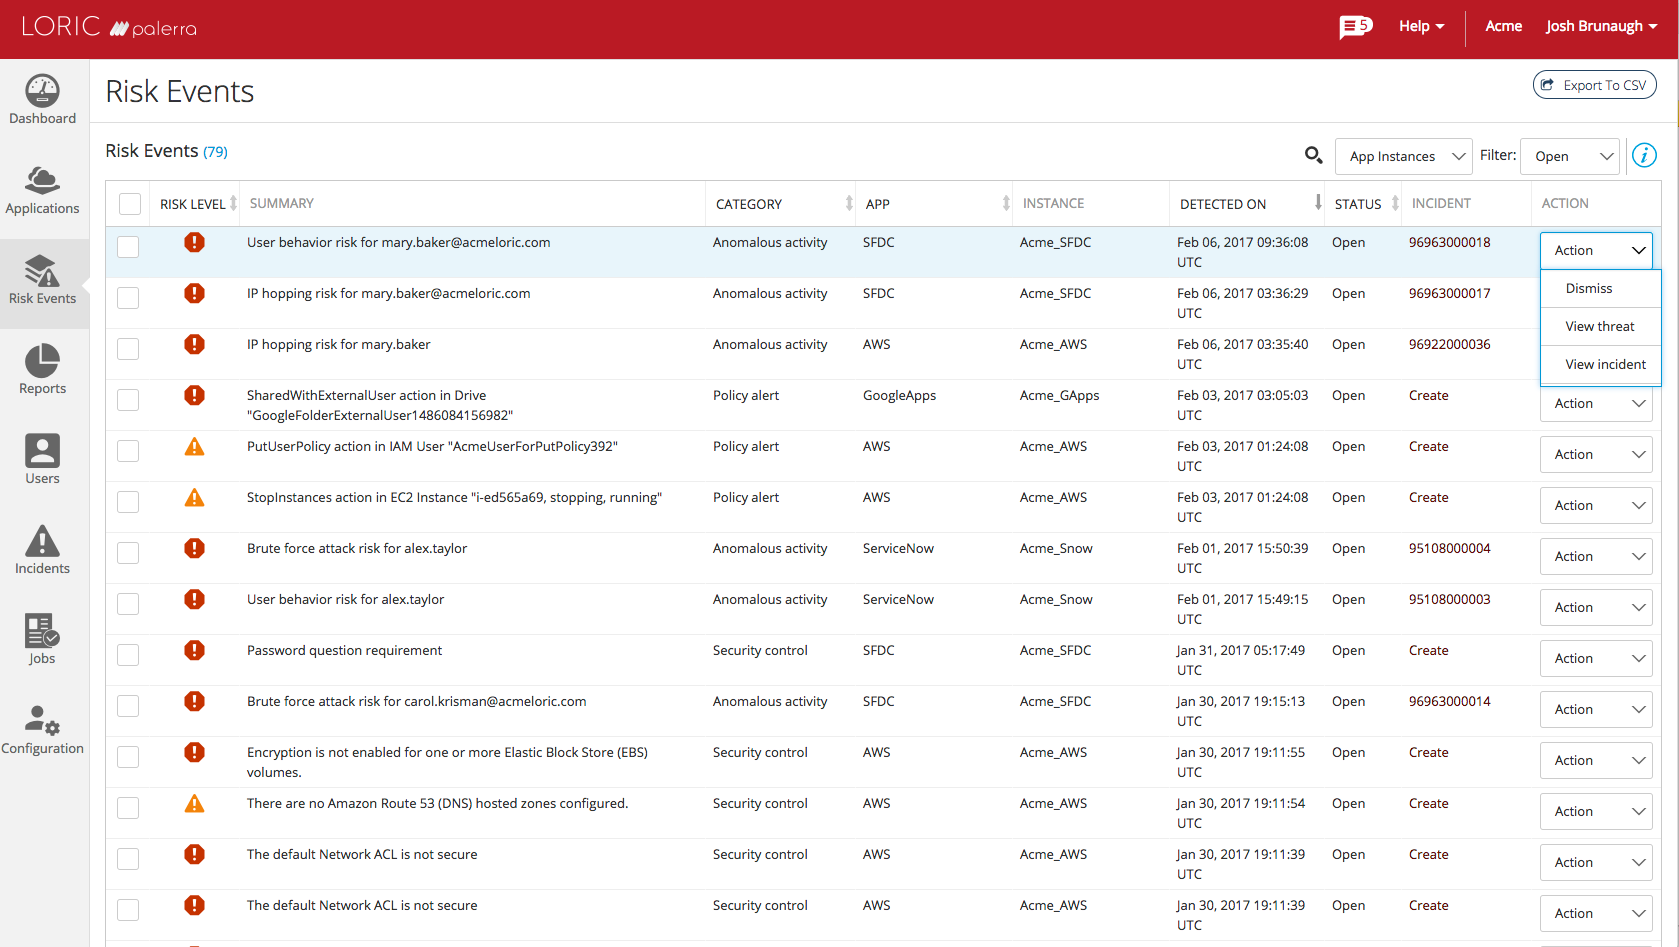Click Create incident for SharedWithExternalUser row
This screenshot has height=947, width=1679.
(x=1428, y=395)
